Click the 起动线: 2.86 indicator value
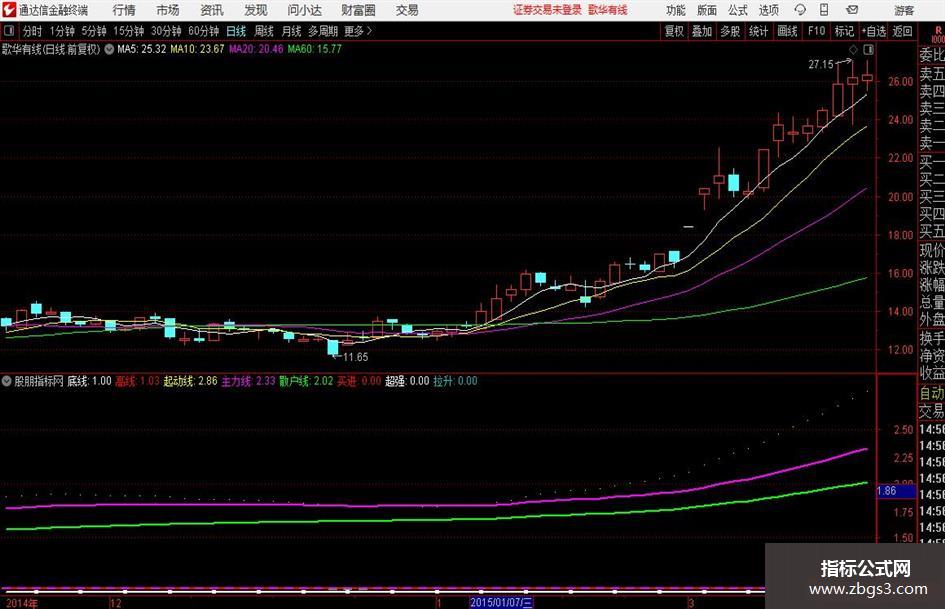This screenshot has width=945, height=609. pos(190,381)
